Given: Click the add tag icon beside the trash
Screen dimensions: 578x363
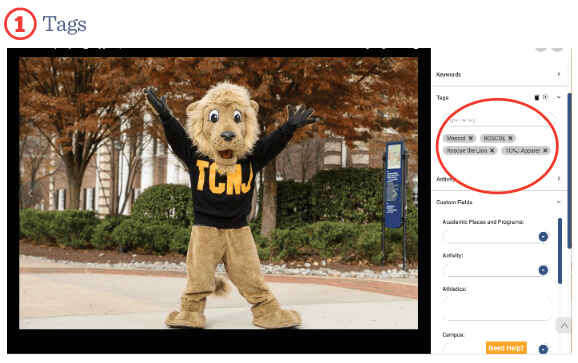Looking at the screenshot, I should 545,97.
